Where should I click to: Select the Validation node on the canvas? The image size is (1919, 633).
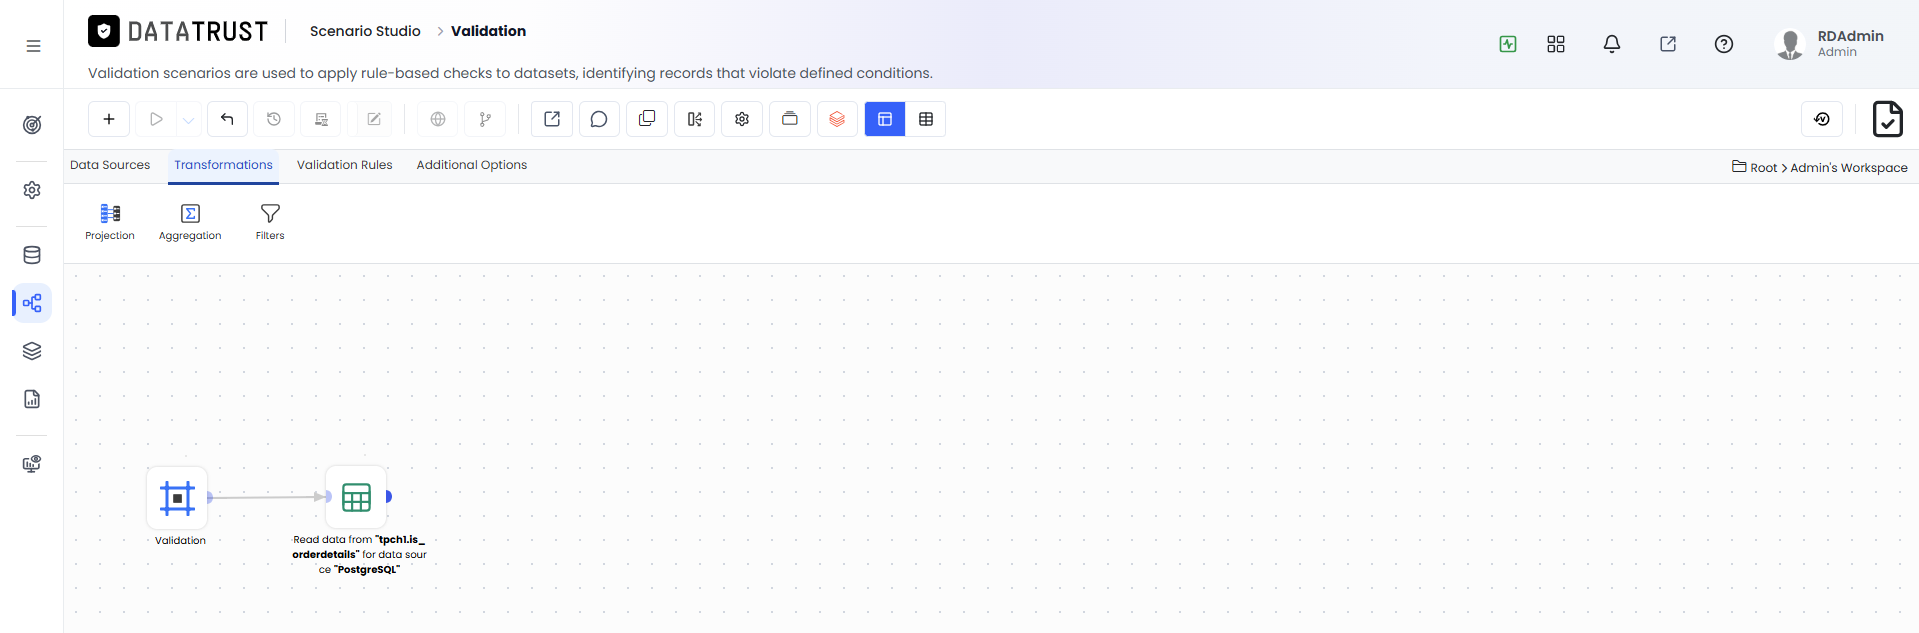(178, 497)
